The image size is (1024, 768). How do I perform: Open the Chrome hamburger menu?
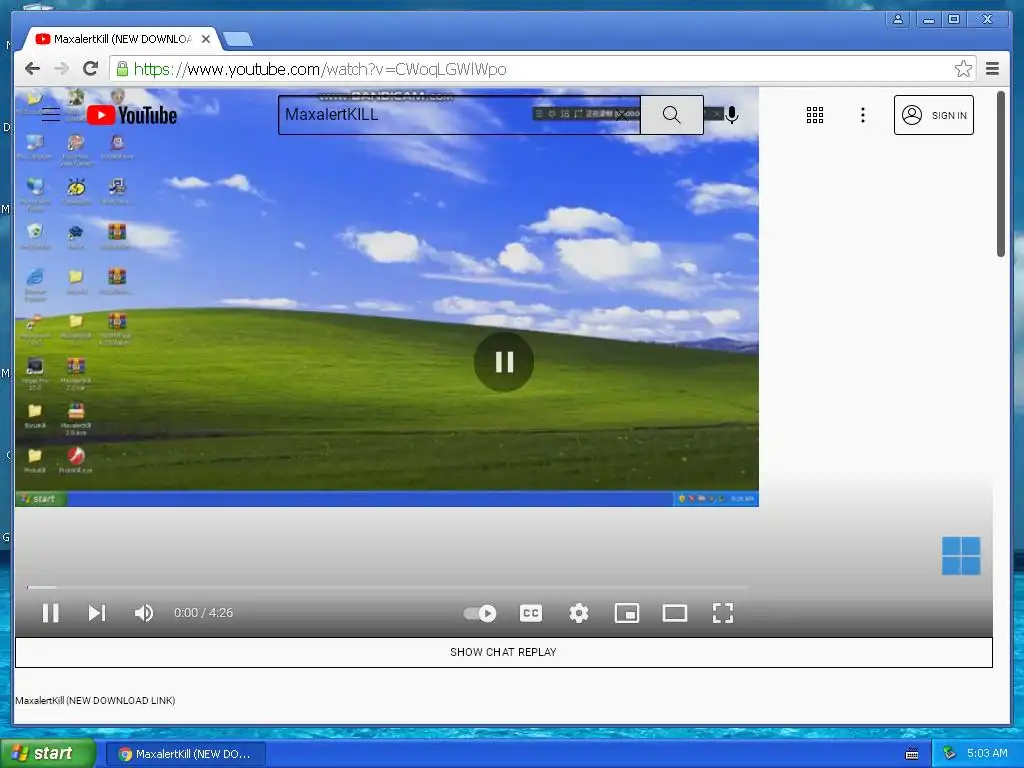point(993,69)
